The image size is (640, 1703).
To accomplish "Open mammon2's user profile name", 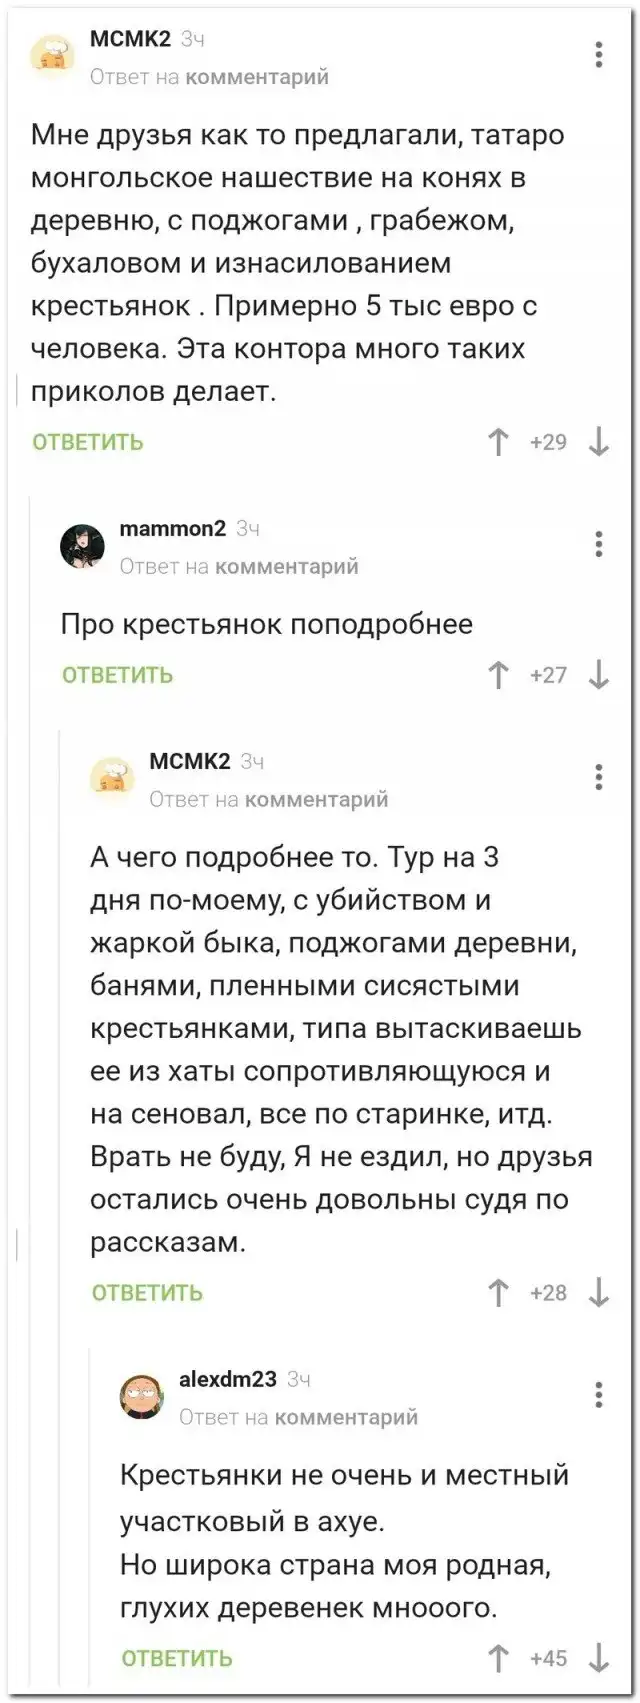I will (172, 529).
